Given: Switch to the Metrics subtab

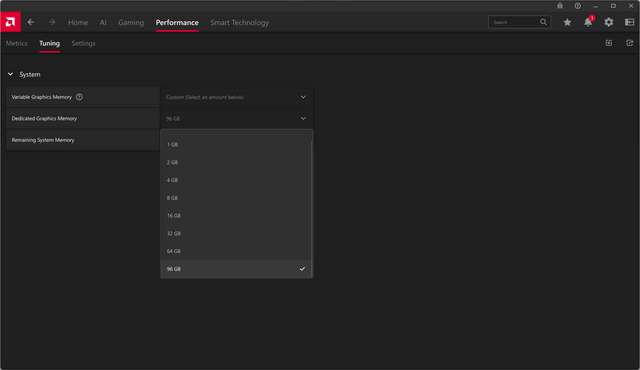Looking at the screenshot, I should click(17, 43).
